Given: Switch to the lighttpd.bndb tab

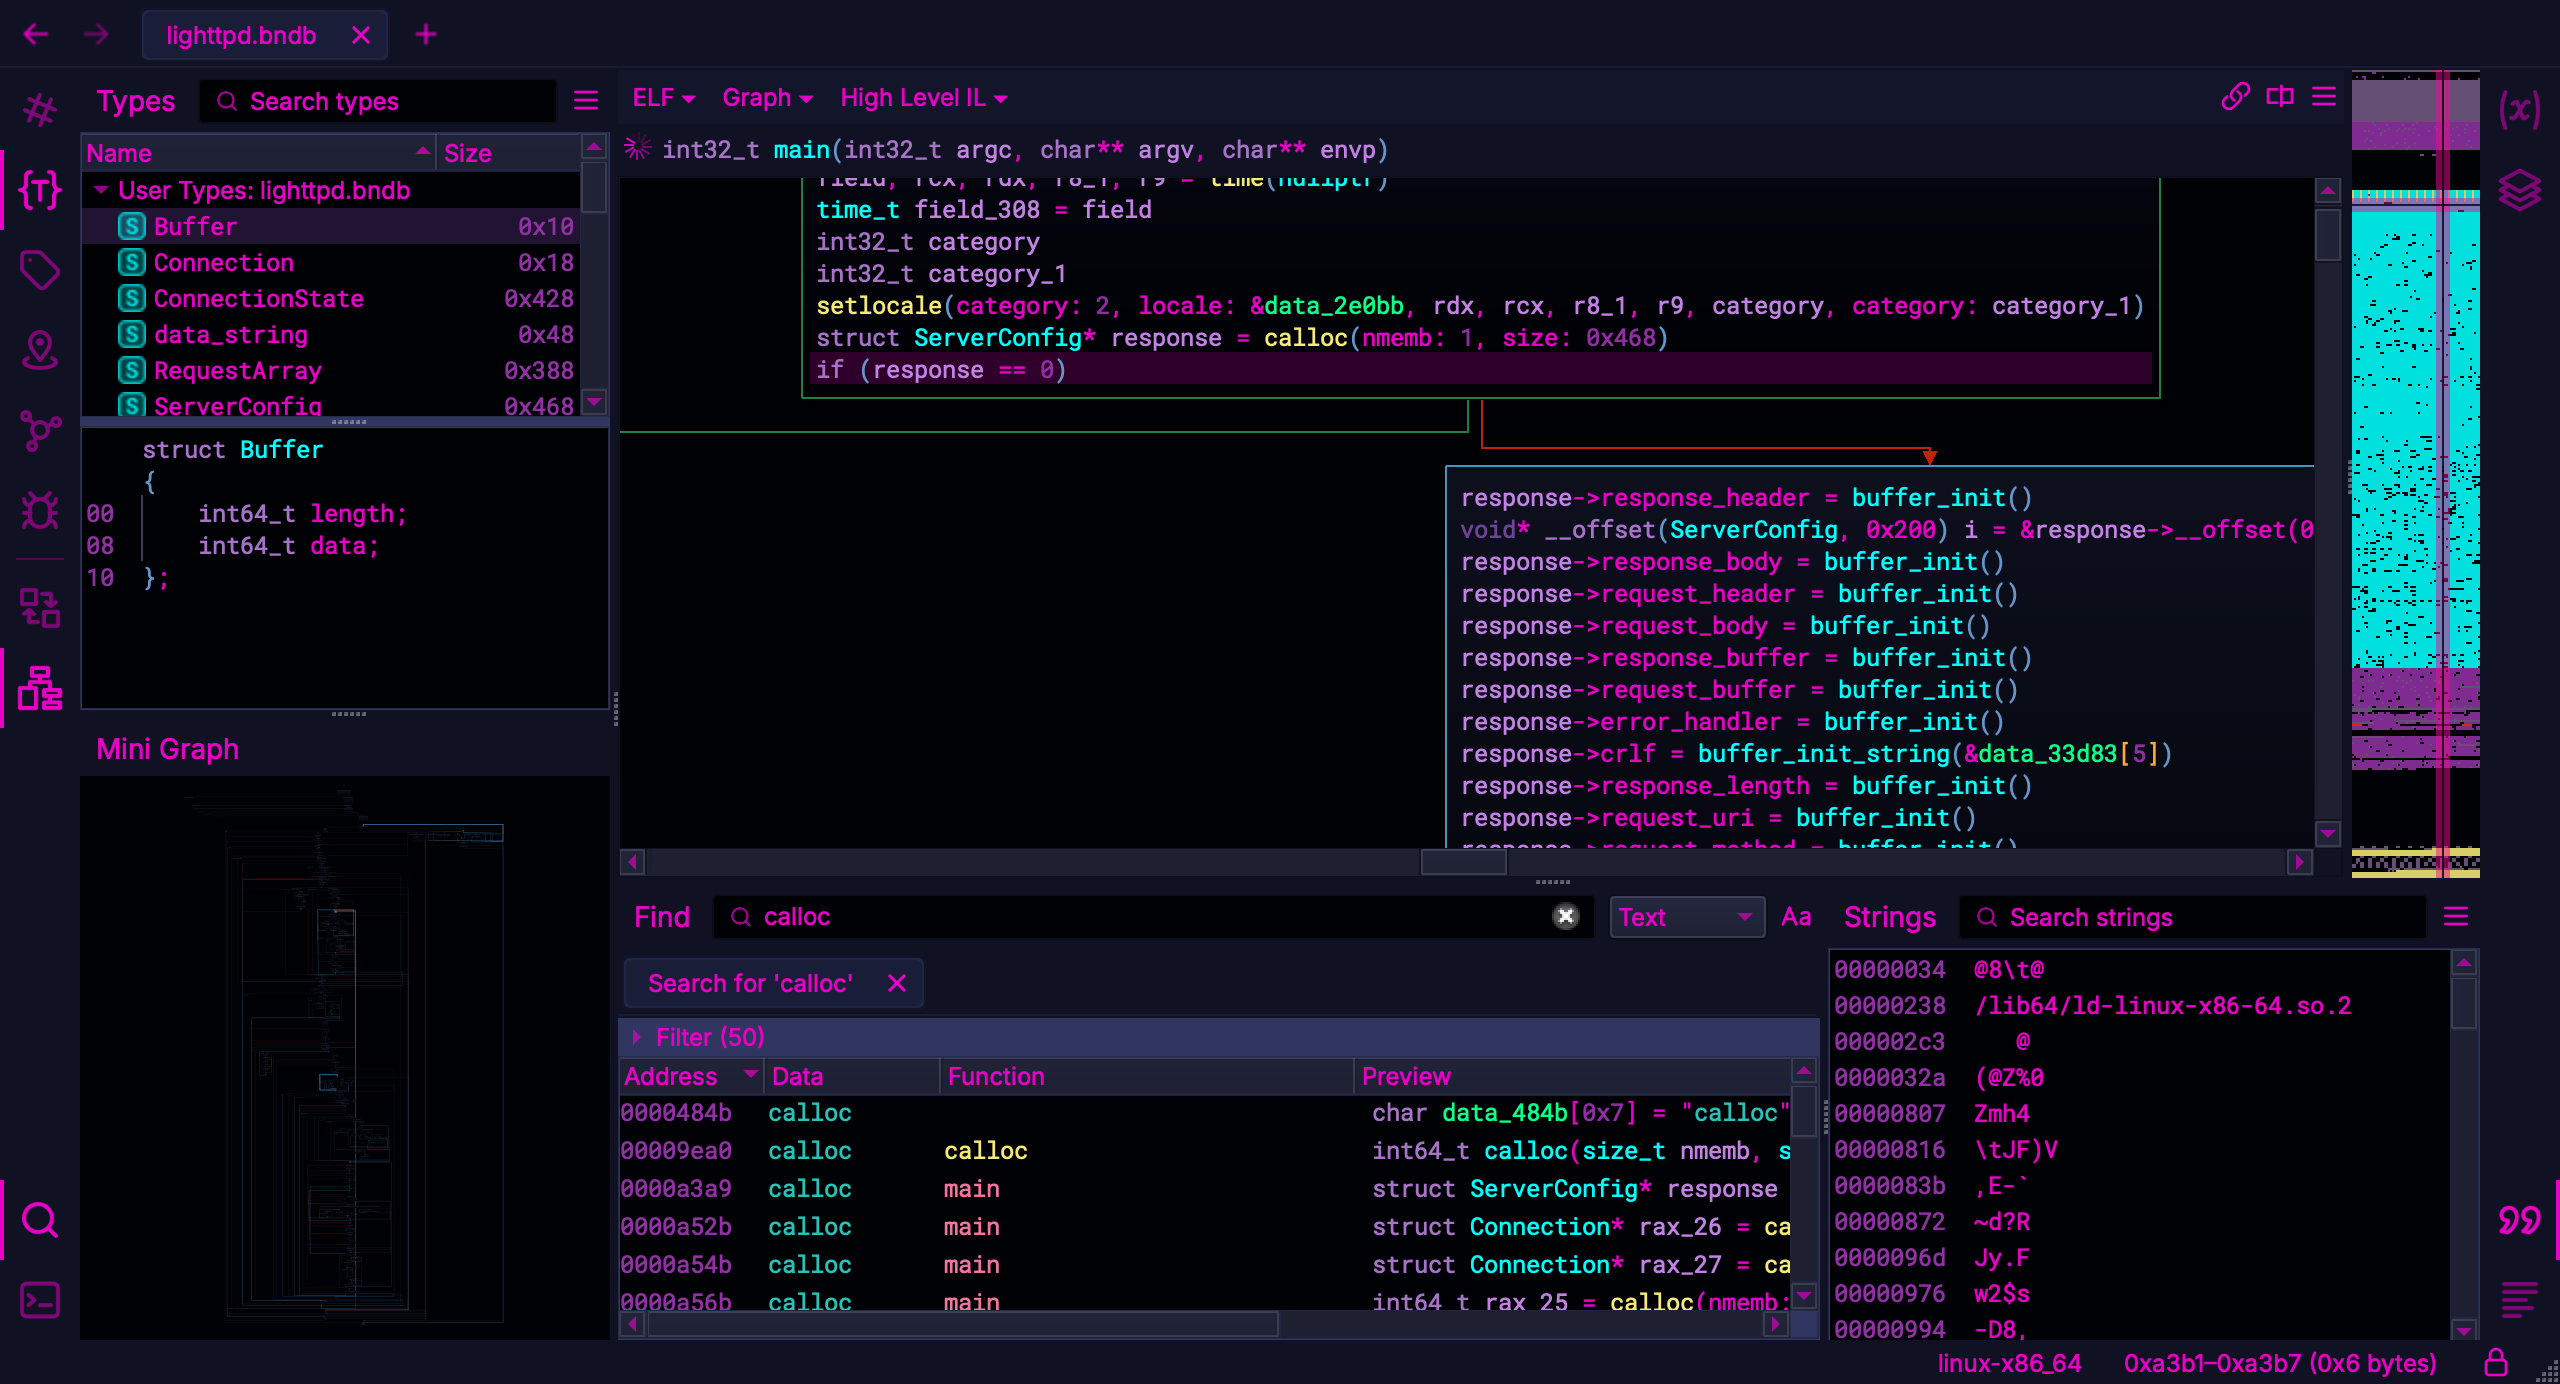Looking at the screenshot, I should click(241, 35).
